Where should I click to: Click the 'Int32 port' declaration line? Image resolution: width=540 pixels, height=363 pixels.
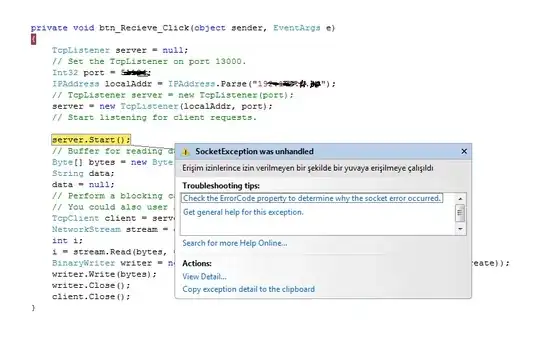pyautogui.click(x=101, y=73)
